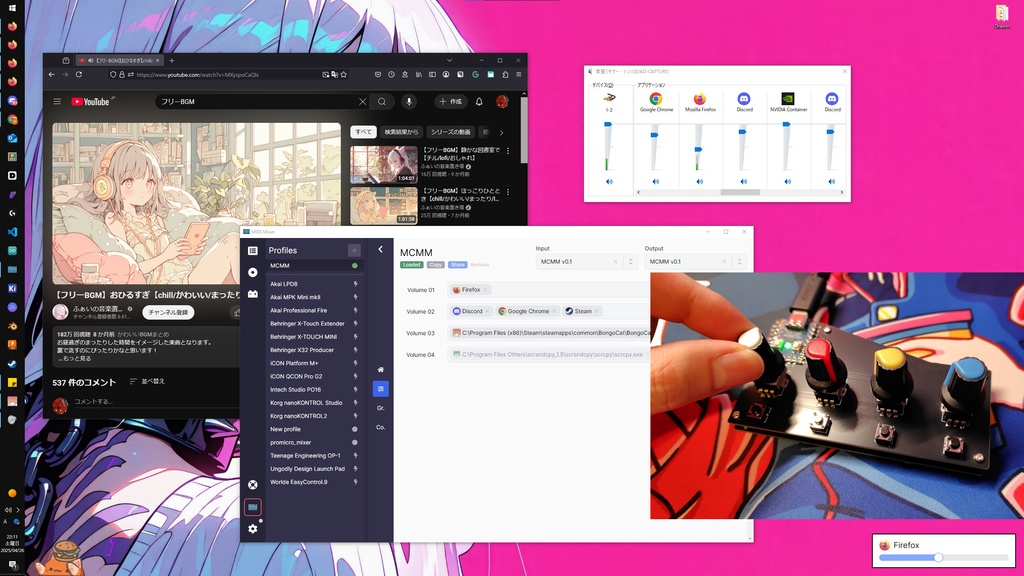Mute NVIDIA Container in volume mixer
The width and height of the screenshot is (1024, 576).
[x=788, y=182]
